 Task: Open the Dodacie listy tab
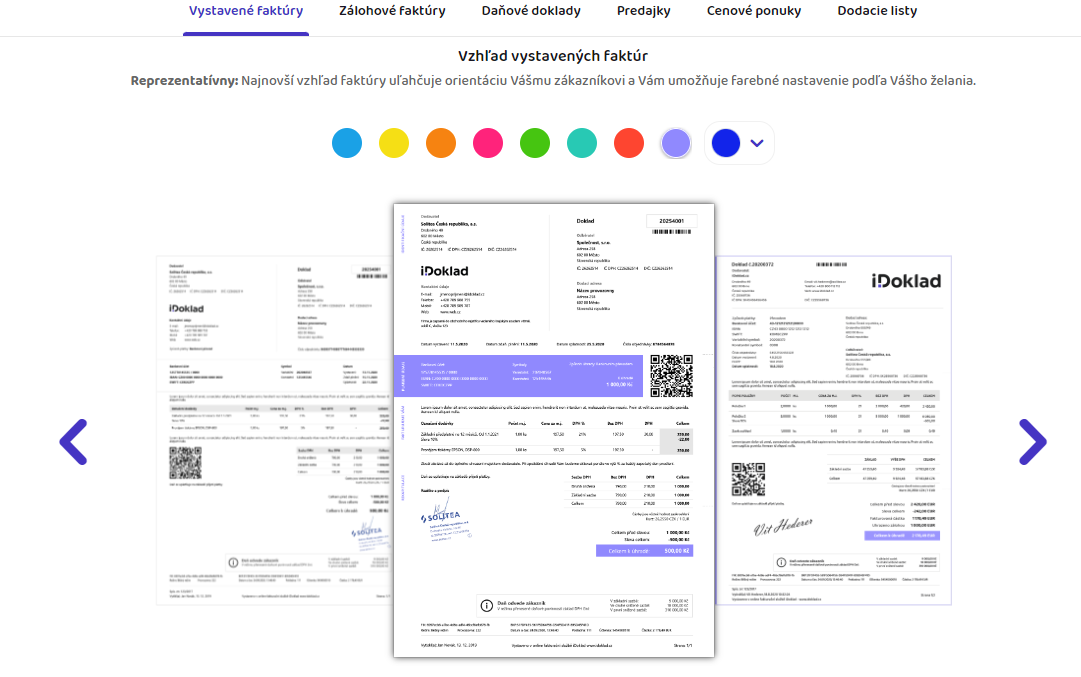tap(876, 12)
